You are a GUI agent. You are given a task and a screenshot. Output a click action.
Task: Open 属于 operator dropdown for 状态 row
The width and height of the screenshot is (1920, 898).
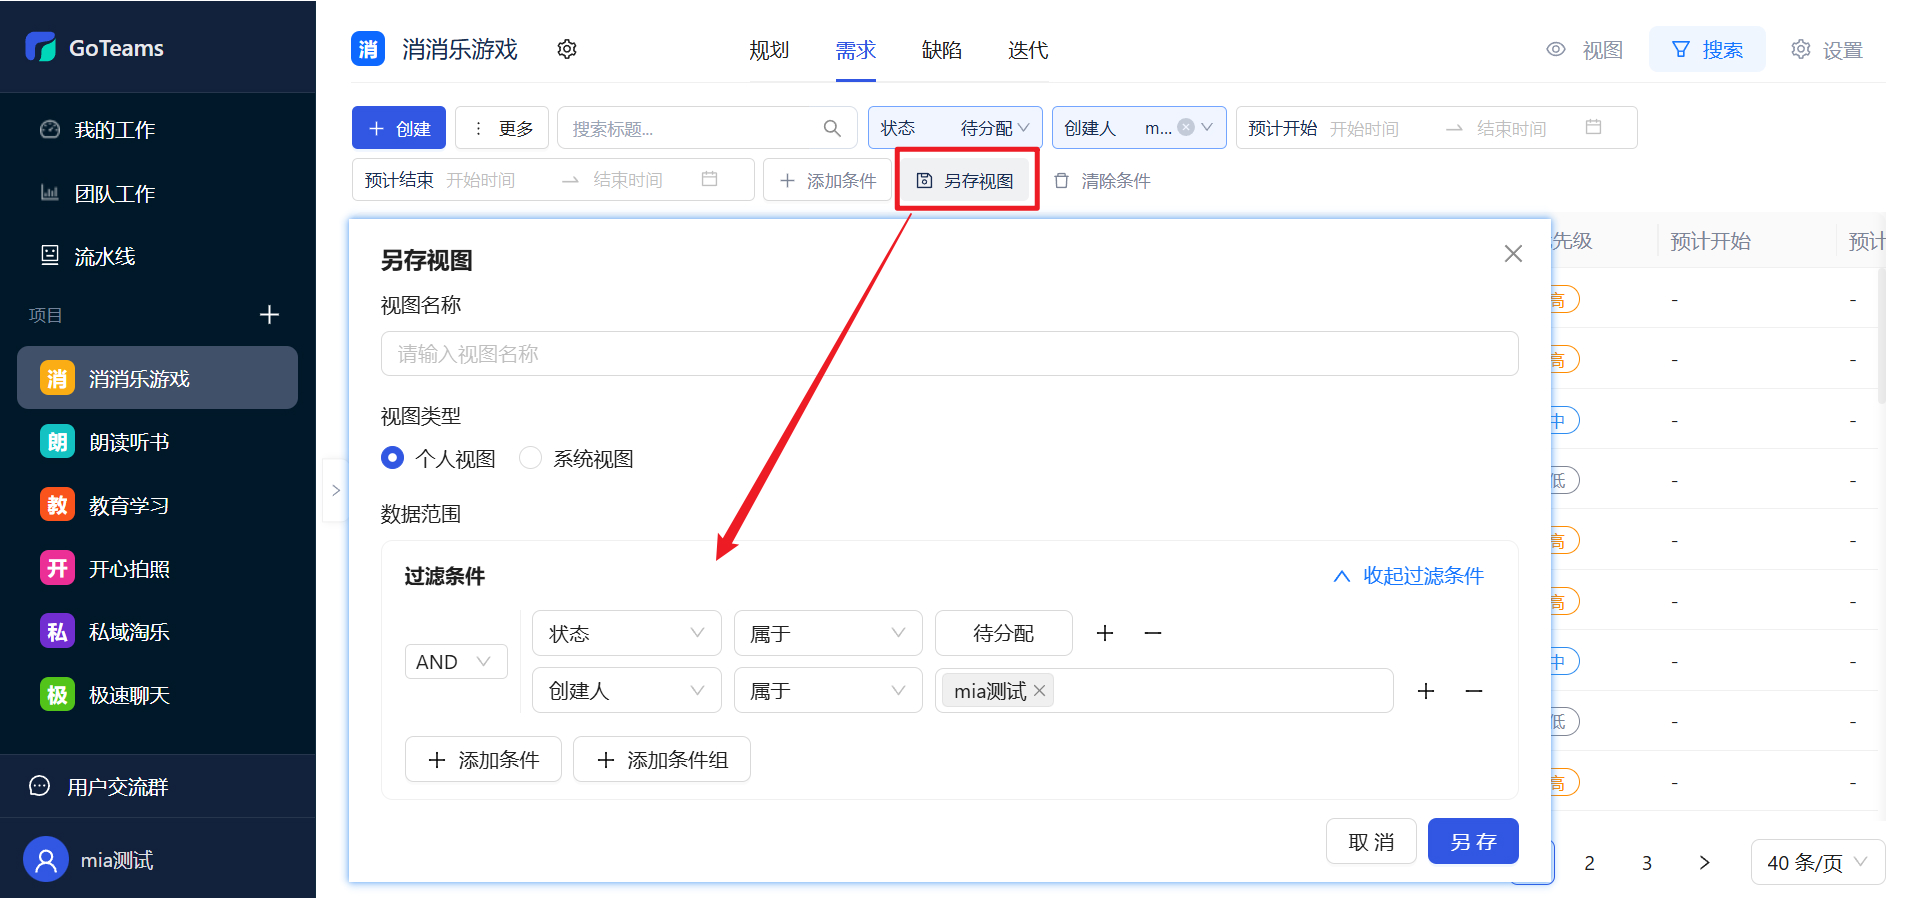828,633
